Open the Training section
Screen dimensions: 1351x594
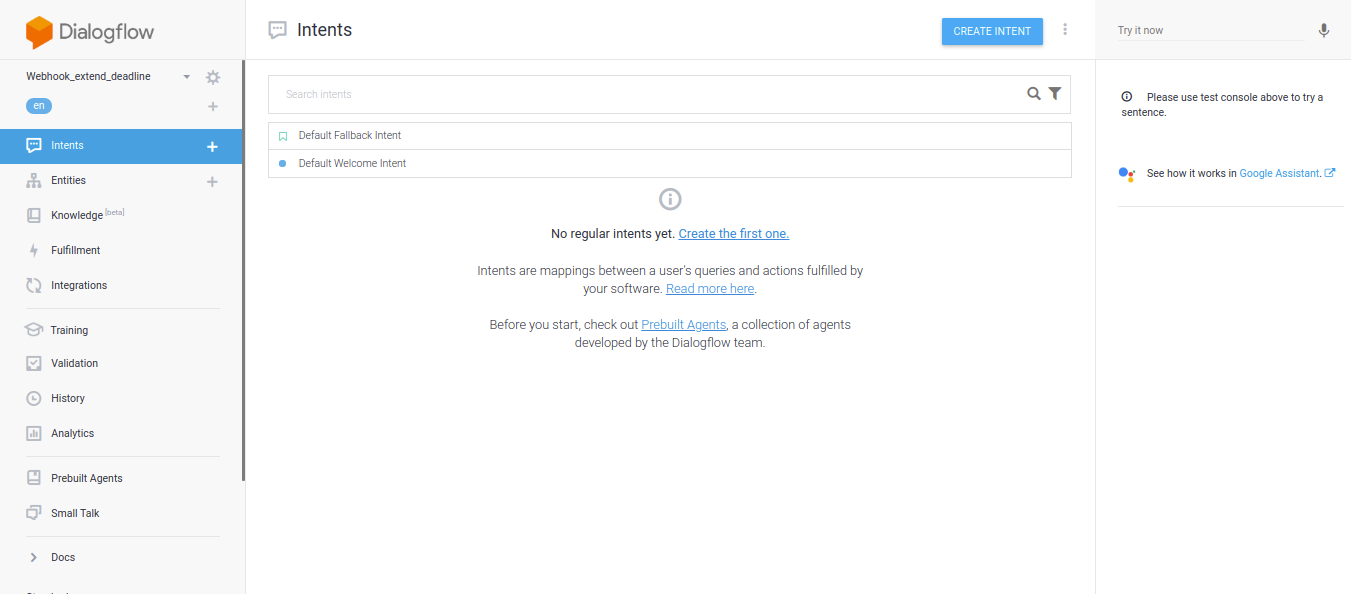(69, 330)
